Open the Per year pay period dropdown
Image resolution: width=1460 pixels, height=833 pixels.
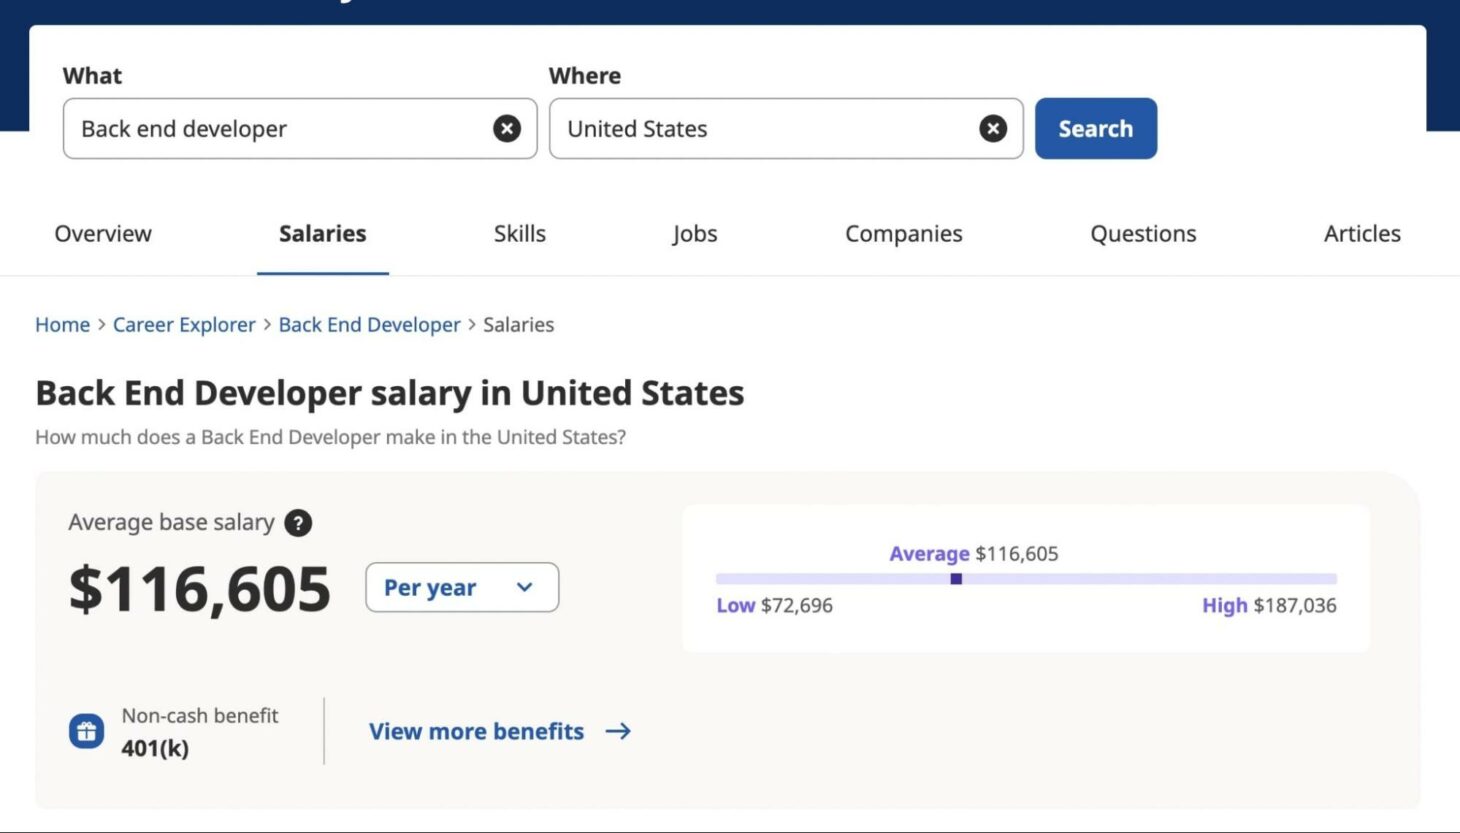click(x=461, y=588)
